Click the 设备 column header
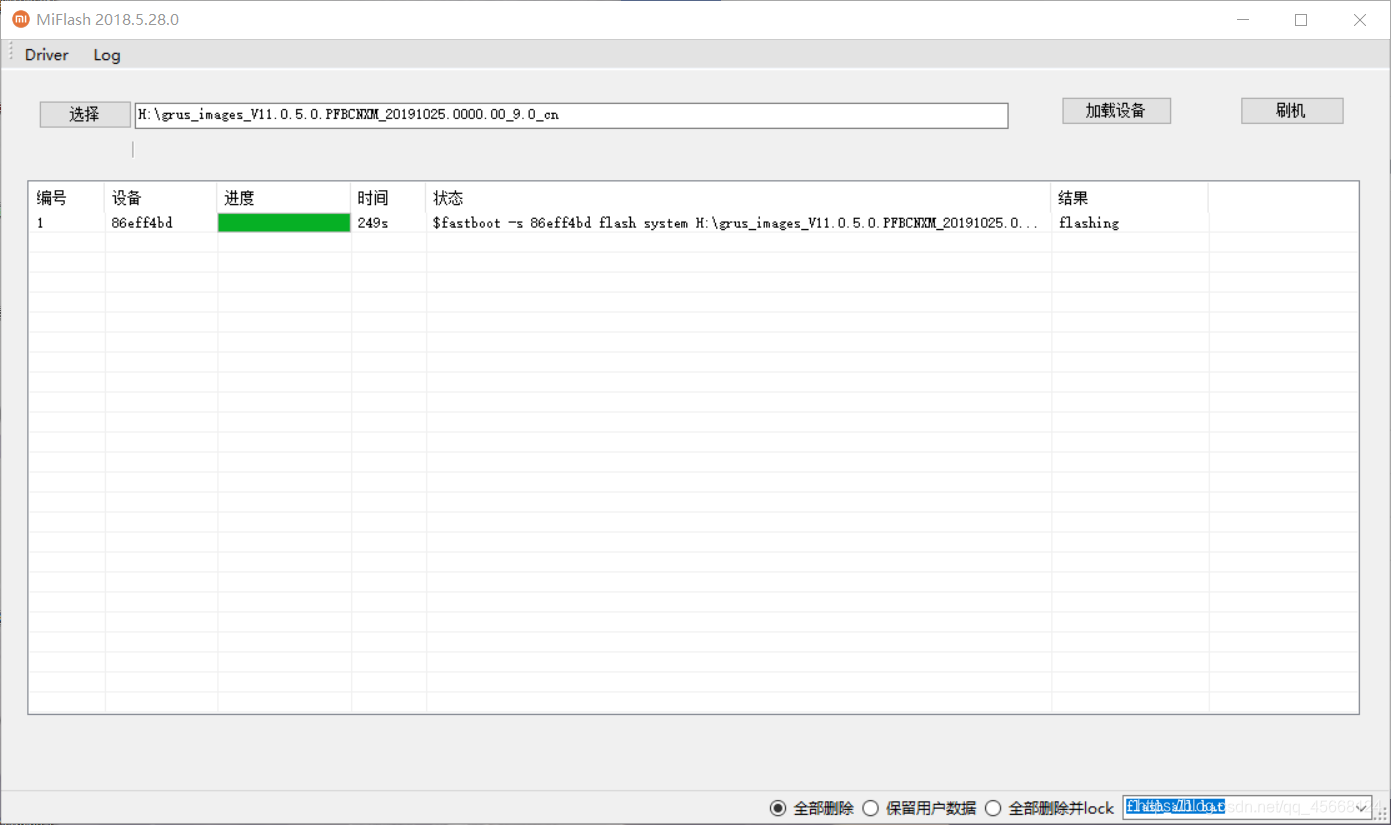 (x=160, y=198)
